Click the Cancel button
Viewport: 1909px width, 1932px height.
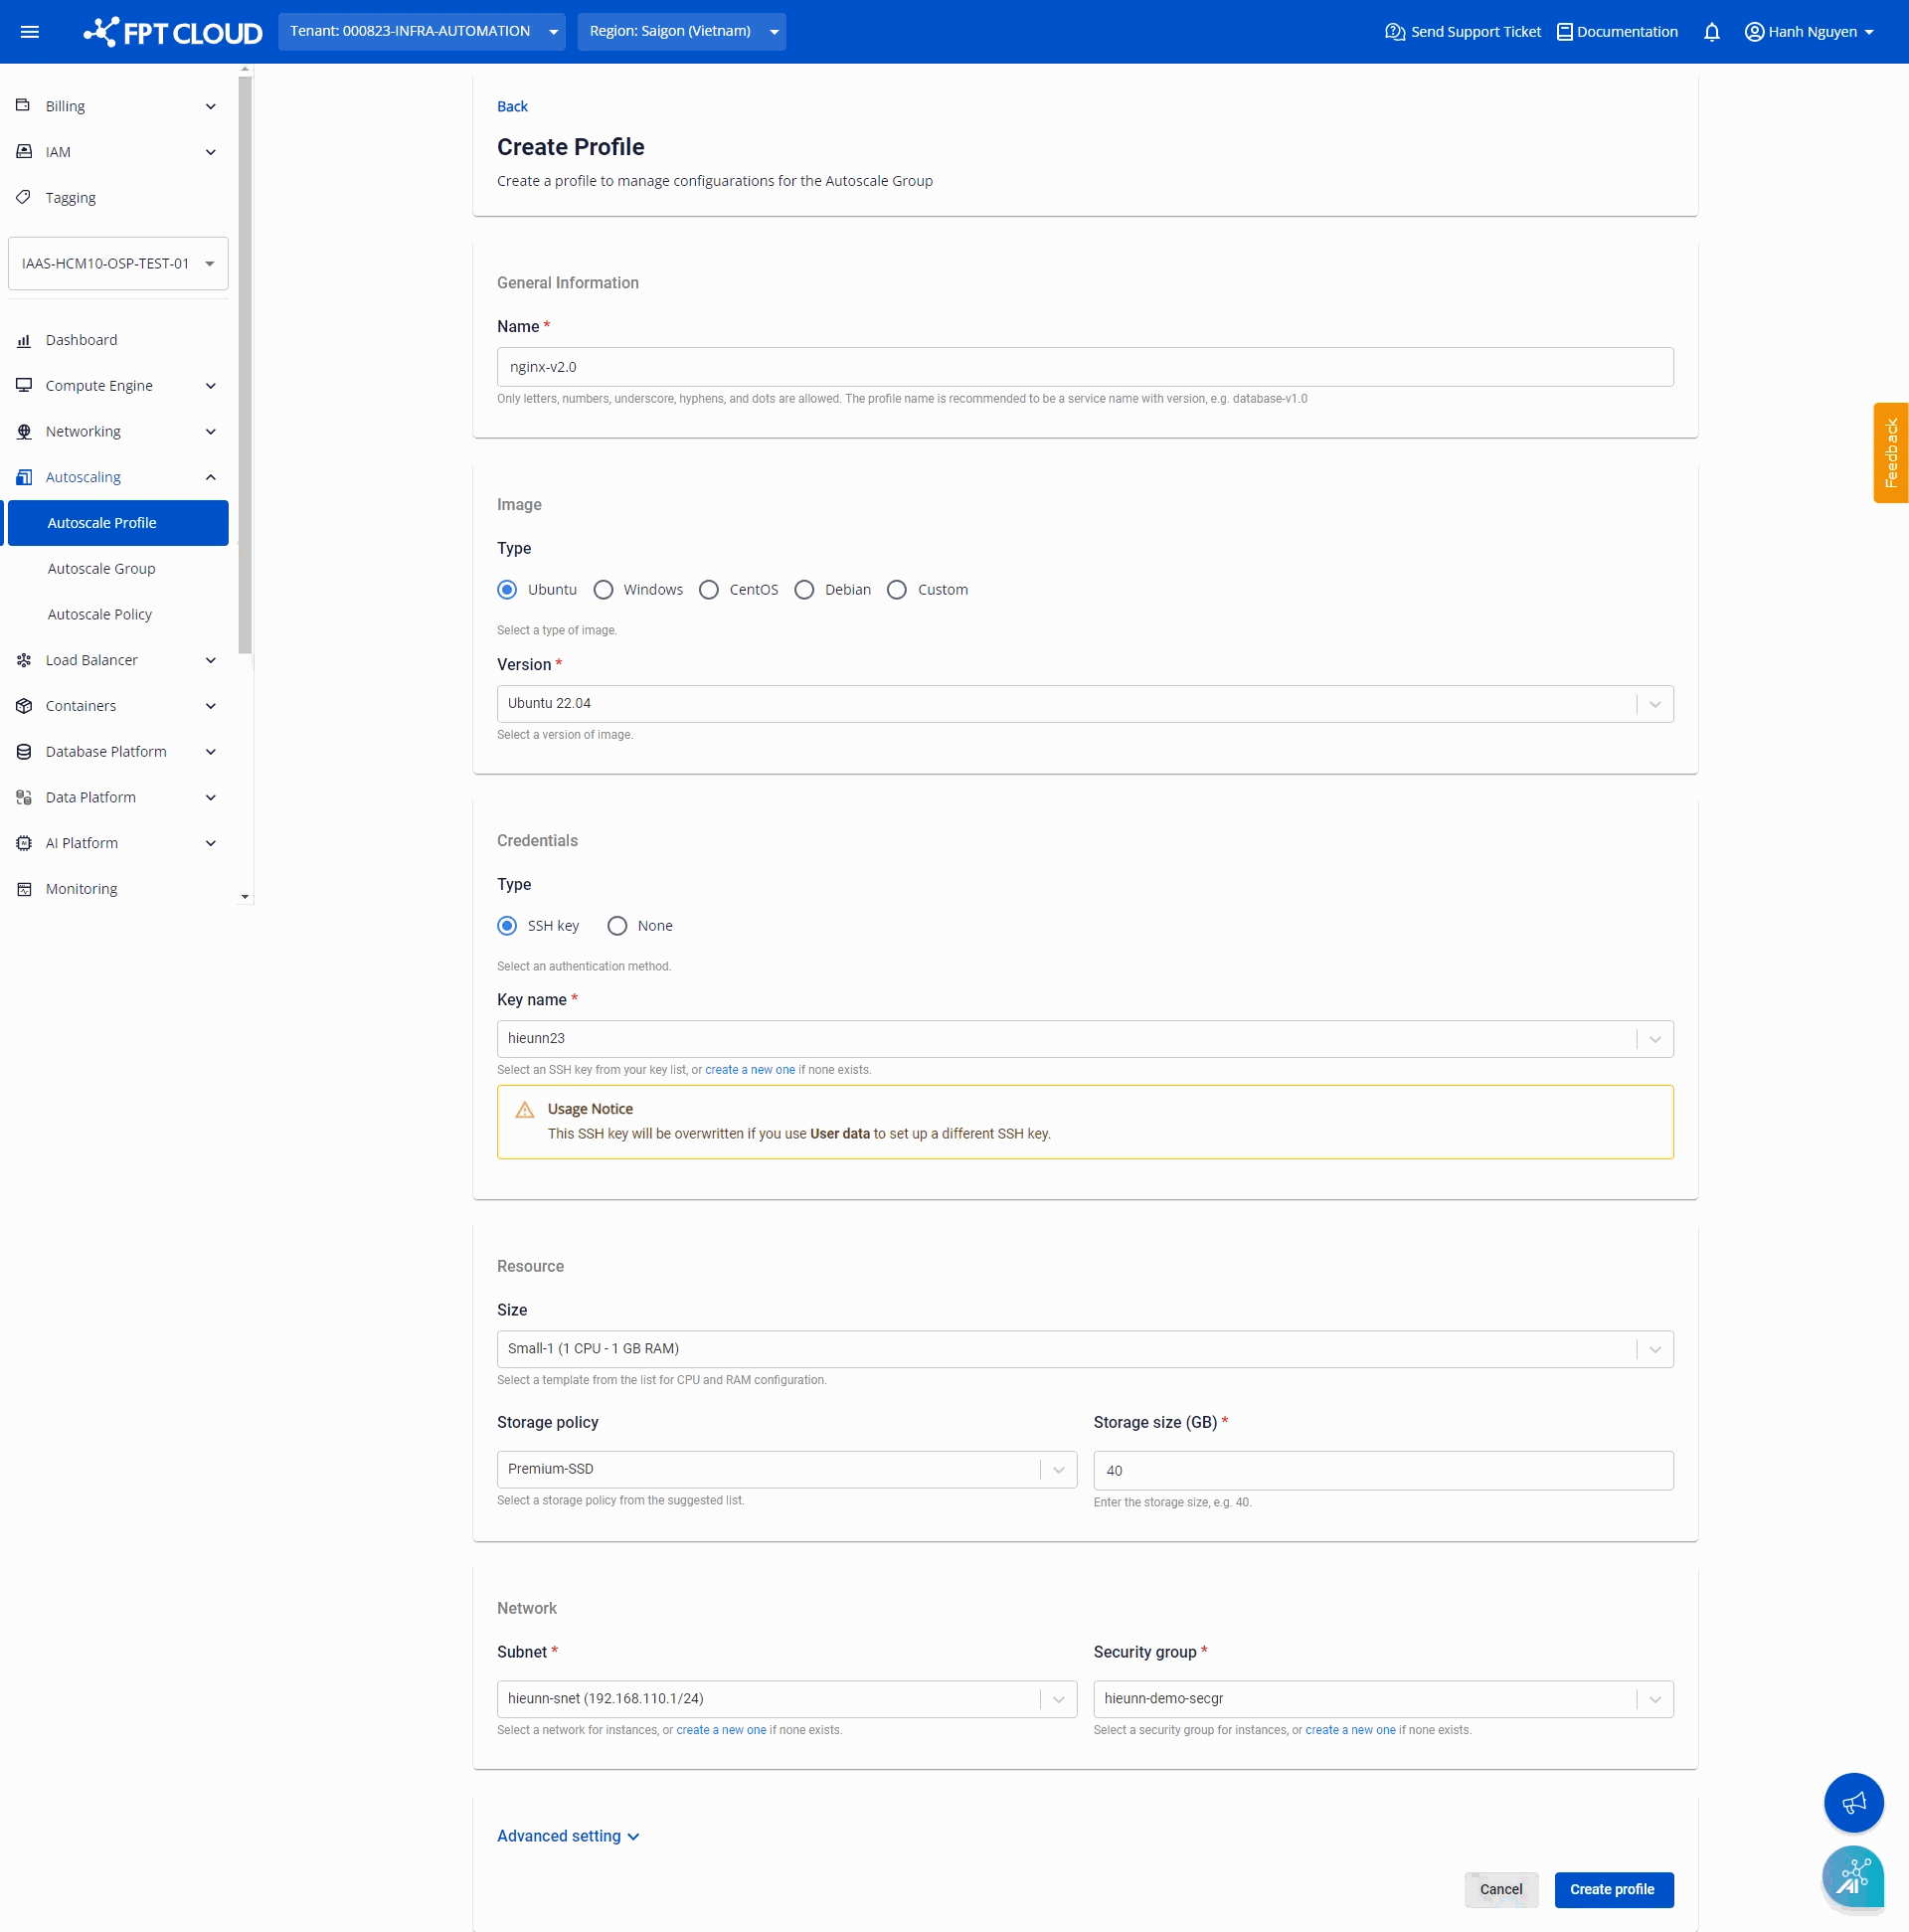click(1501, 1890)
